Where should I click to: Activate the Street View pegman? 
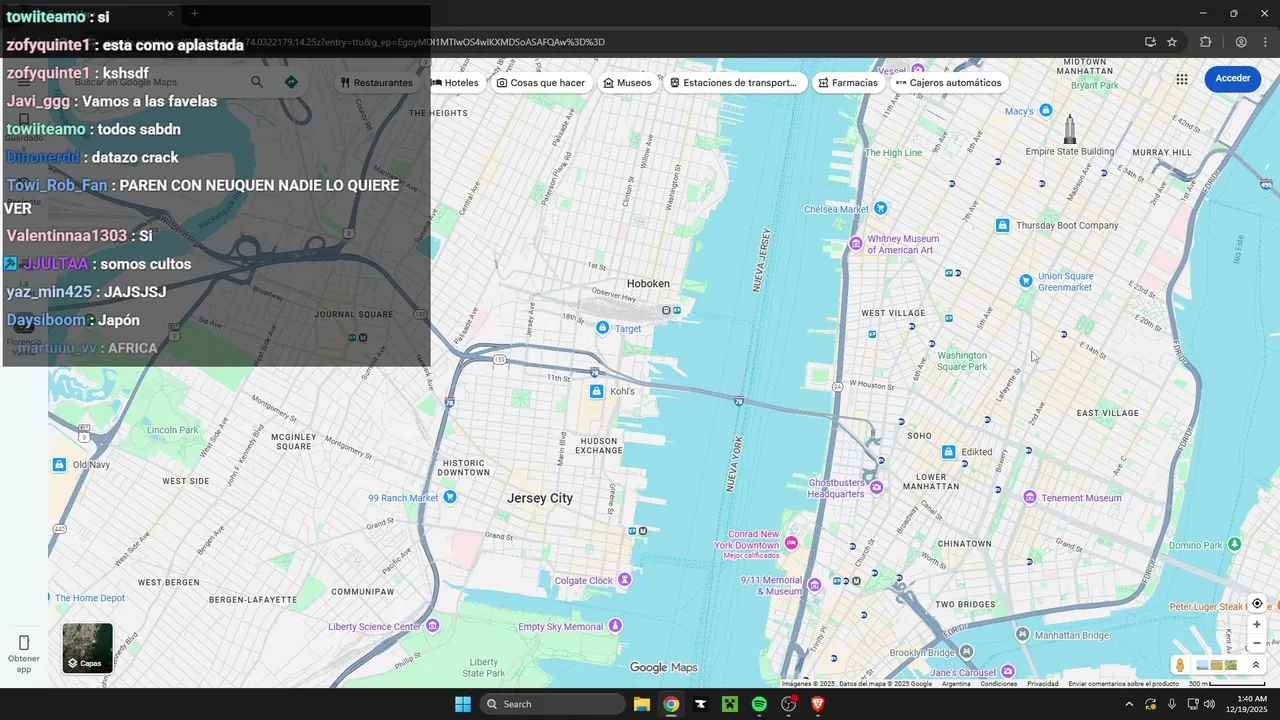[1181, 665]
